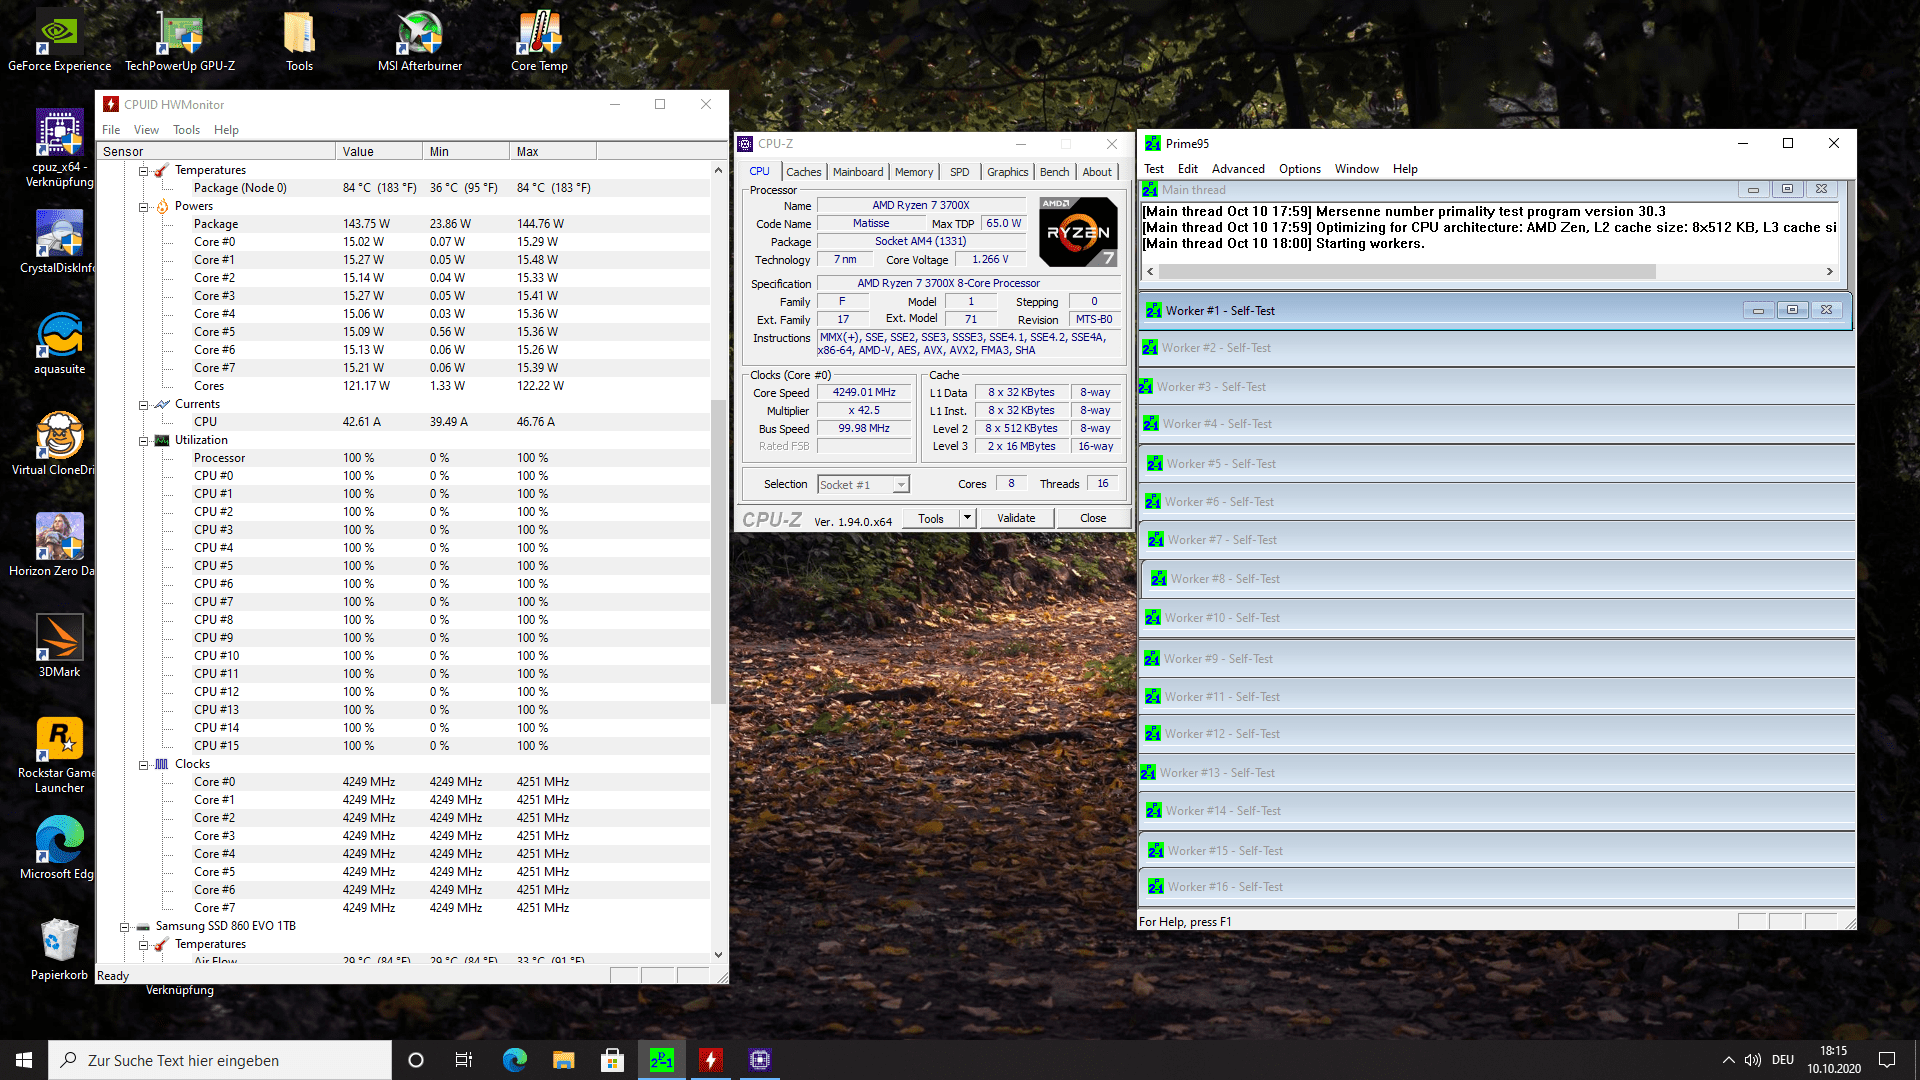The height and width of the screenshot is (1080, 1920).
Task: Switch to CPU-Z Memory tab
Action: (913, 172)
